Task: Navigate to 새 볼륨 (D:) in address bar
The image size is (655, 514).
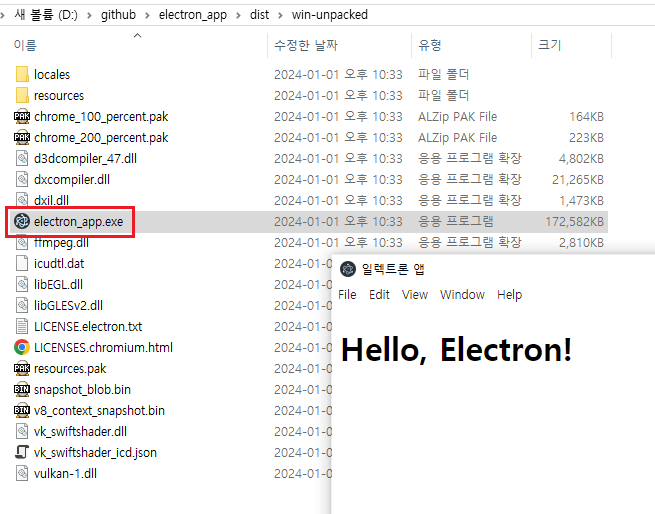Action: [x=46, y=15]
